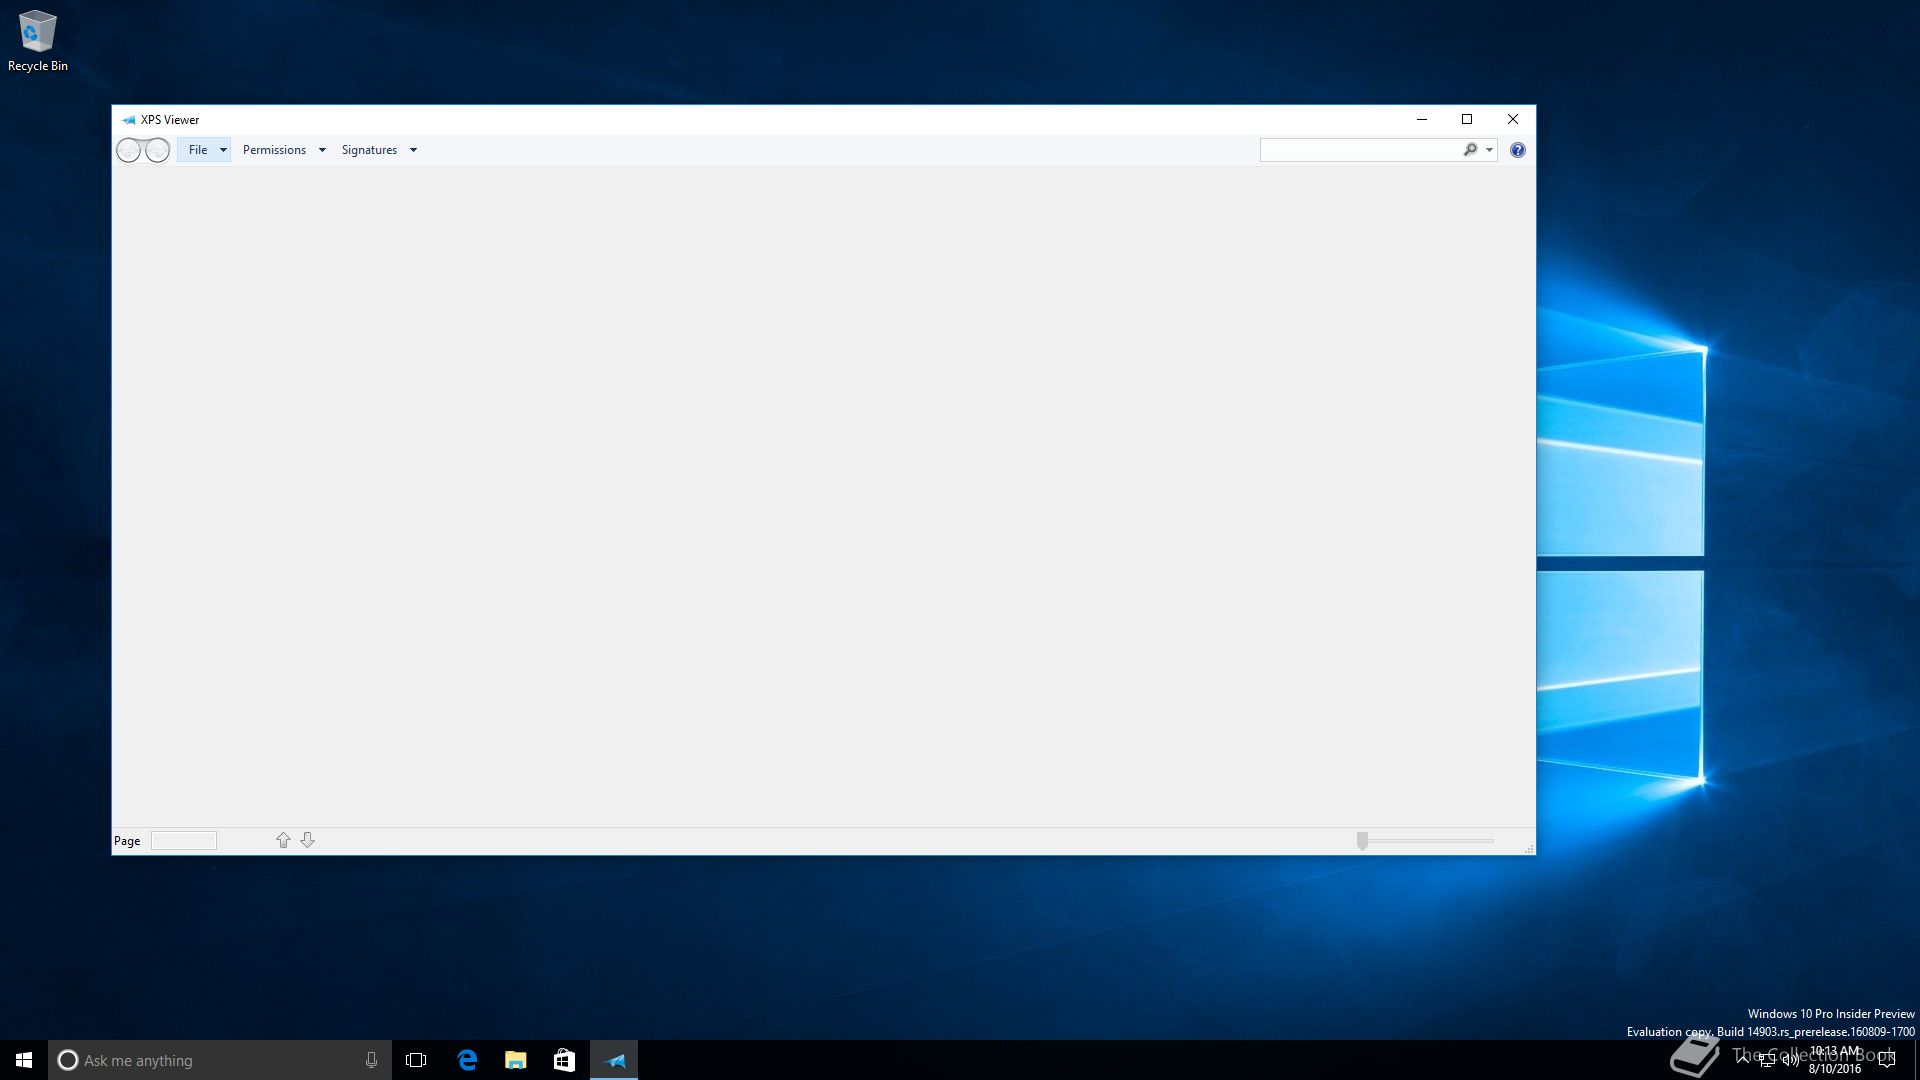Click the magnifier search icon
This screenshot has width=1920, height=1080.
pos(1470,150)
